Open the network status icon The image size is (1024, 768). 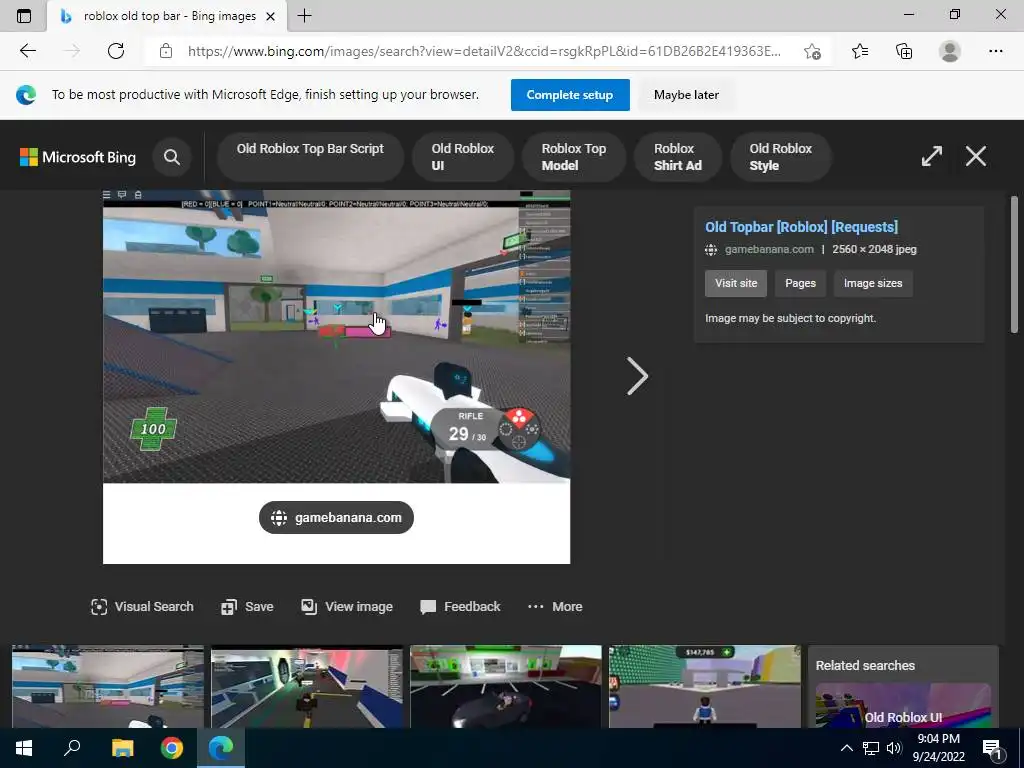(x=871, y=748)
